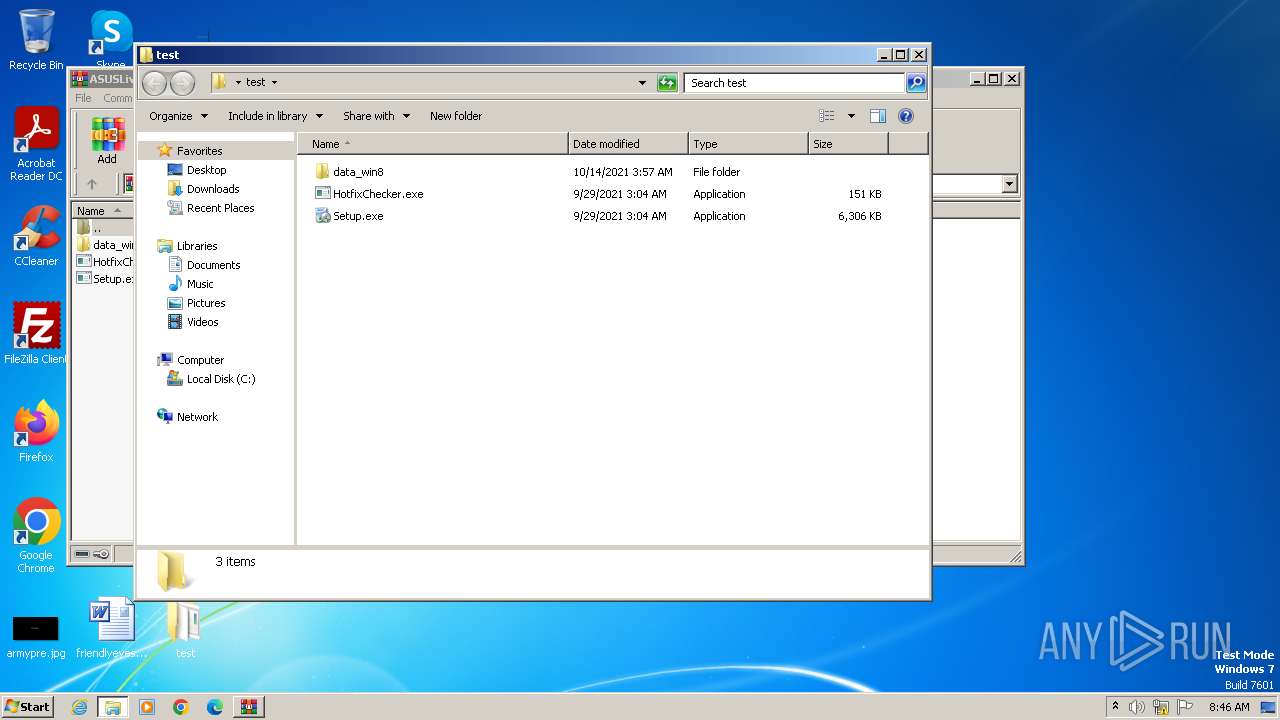Click the Forward navigation arrow in Explorer
Screen dimensions: 1280x720
182,83
